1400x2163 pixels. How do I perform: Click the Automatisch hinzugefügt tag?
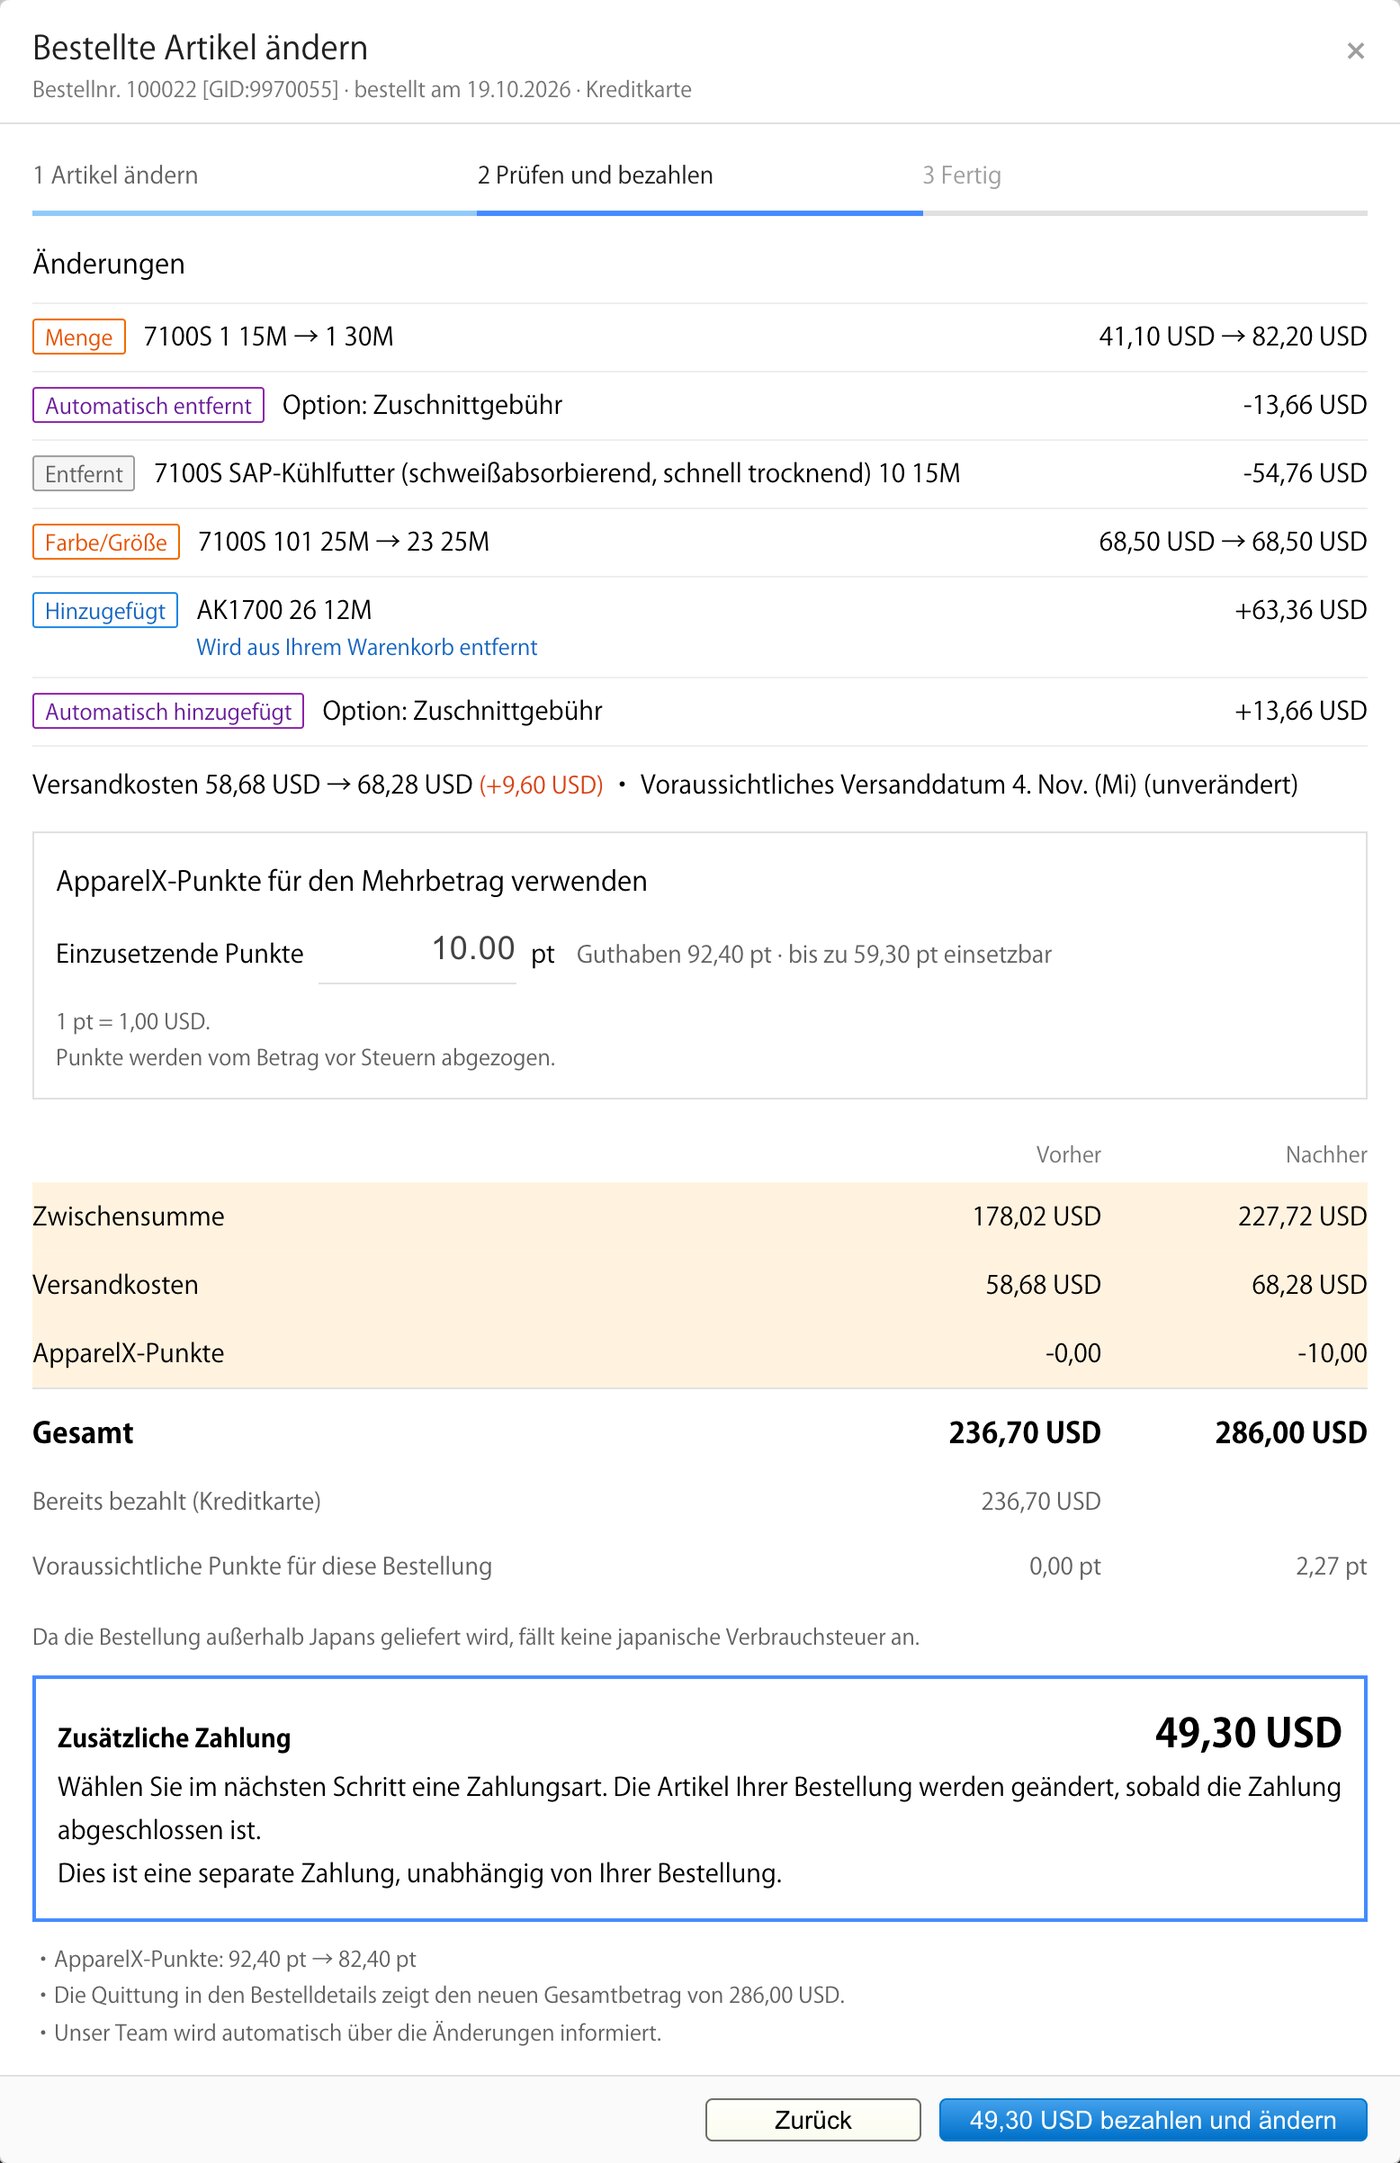[x=168, y=711]
